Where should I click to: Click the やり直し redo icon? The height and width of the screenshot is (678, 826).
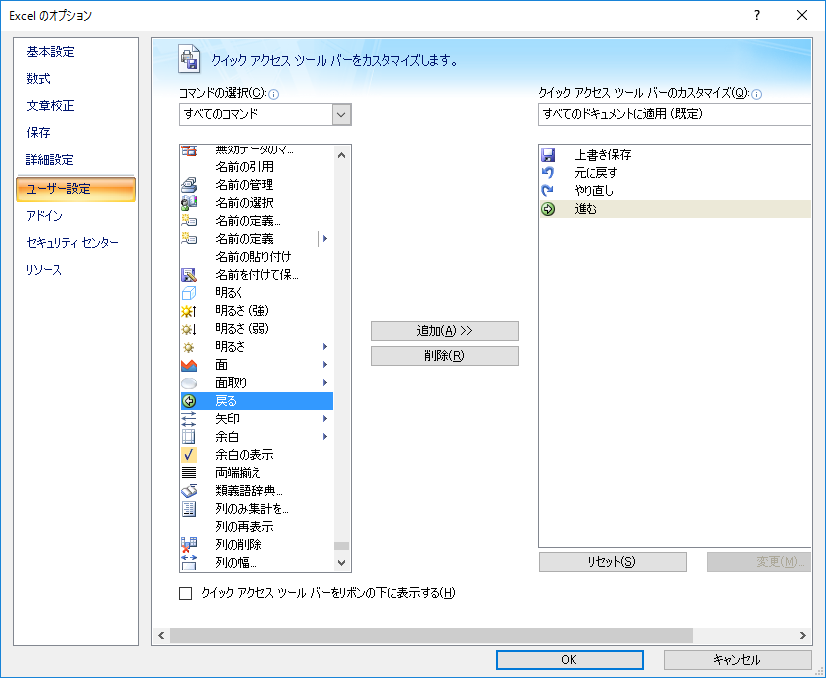pyautogui.click(x=548, y=191)
